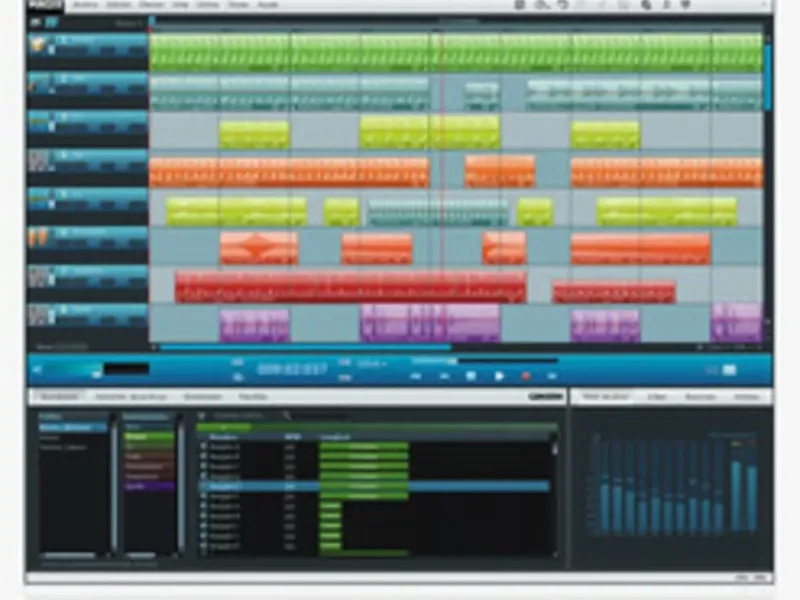Select the drum instrument icon on track 1
Screen dimensions: 800x600
37,44
